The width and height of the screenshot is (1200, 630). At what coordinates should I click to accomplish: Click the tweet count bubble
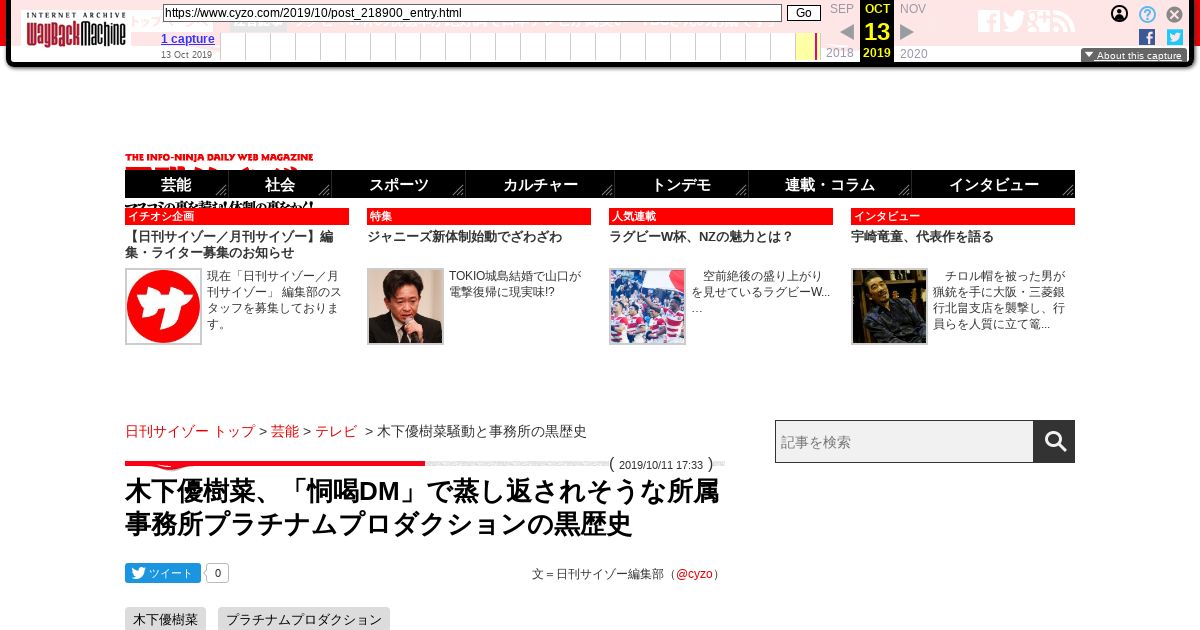click(x=218, y=573)
